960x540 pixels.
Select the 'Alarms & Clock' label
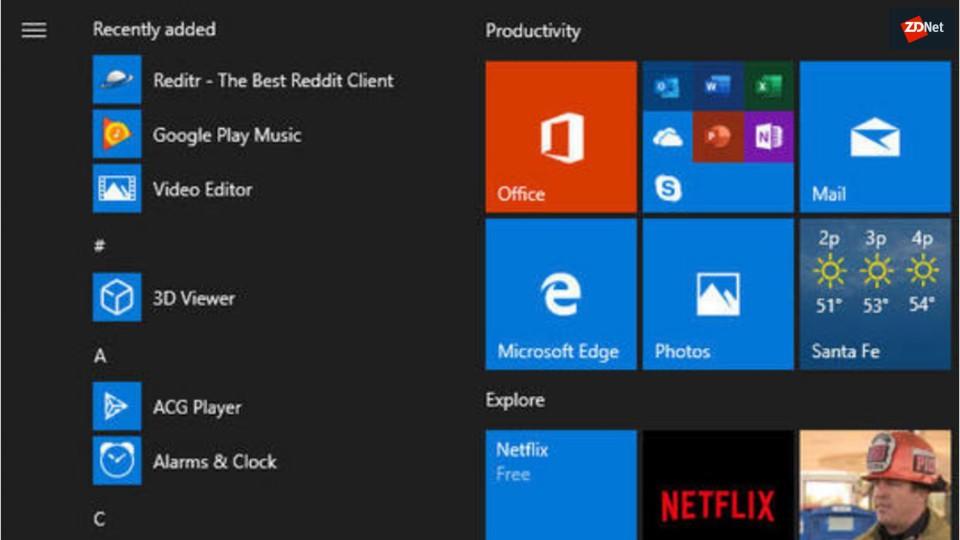pyautogui.click(x=215, y=462)
